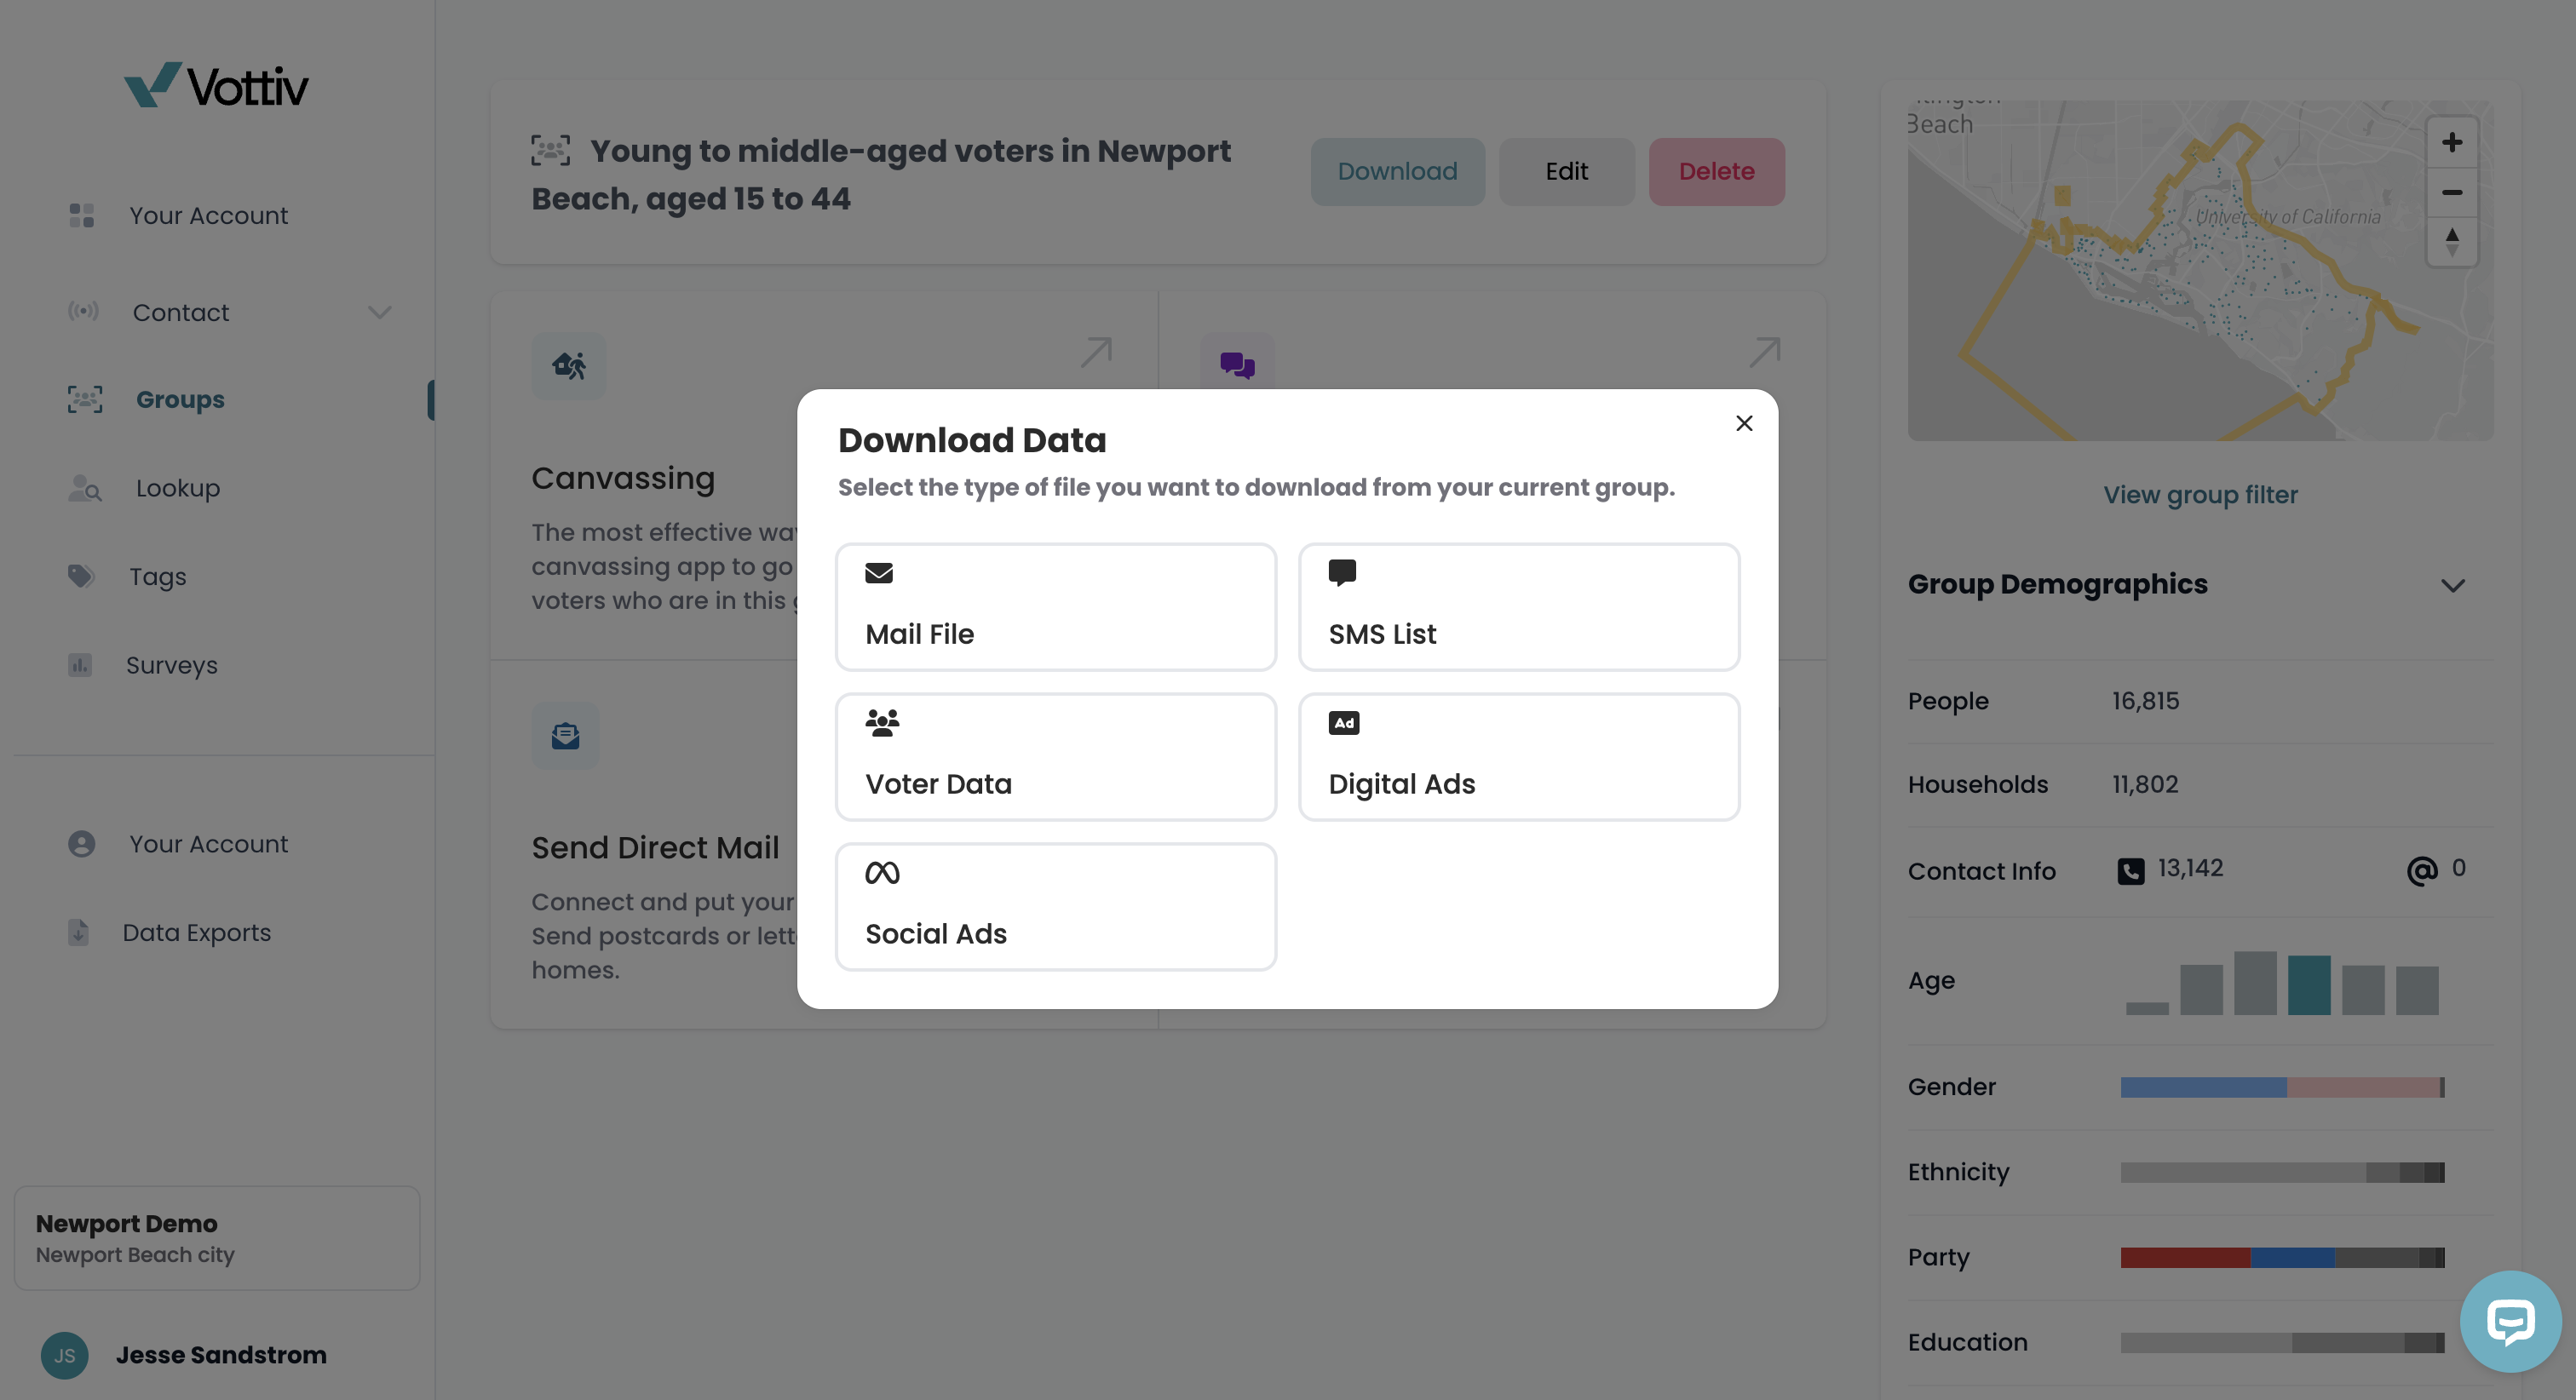Click the JS user avatar
This screenshot has height=1400, width=2576.
65,1355
